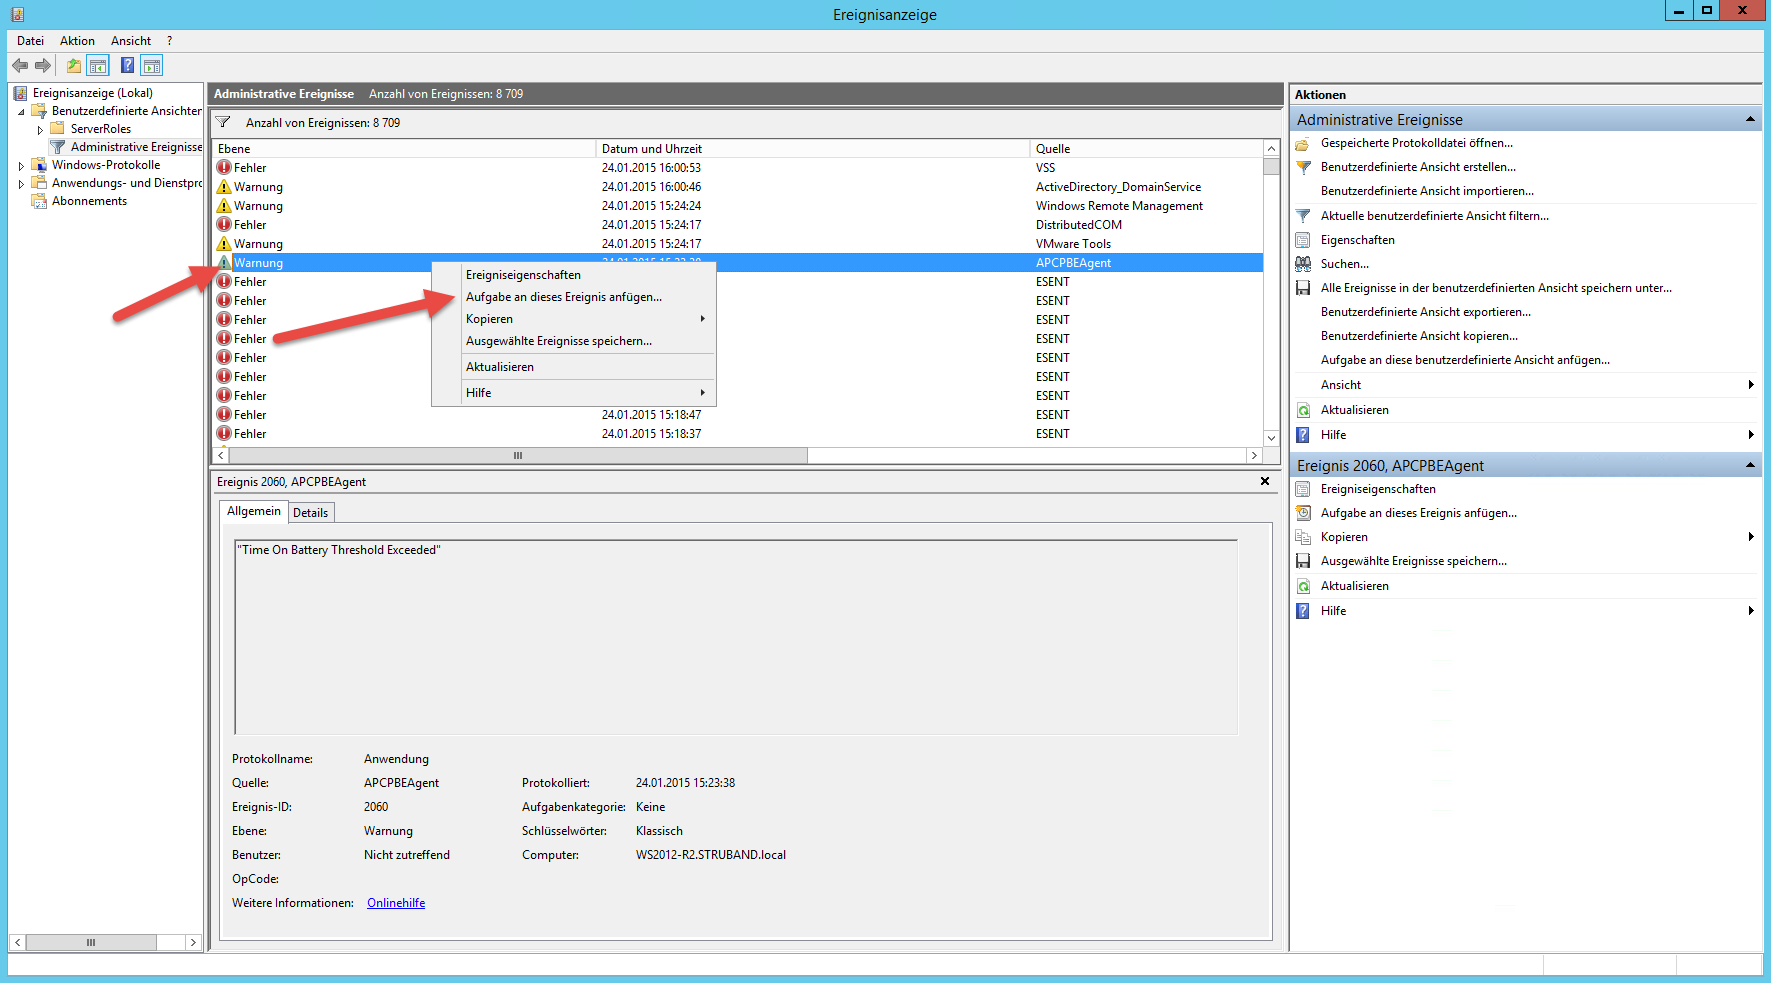The width and height of the screenshot is (1771, 983).
Task: Toggle the action pane toolbar button
Action: click(152, 66)
